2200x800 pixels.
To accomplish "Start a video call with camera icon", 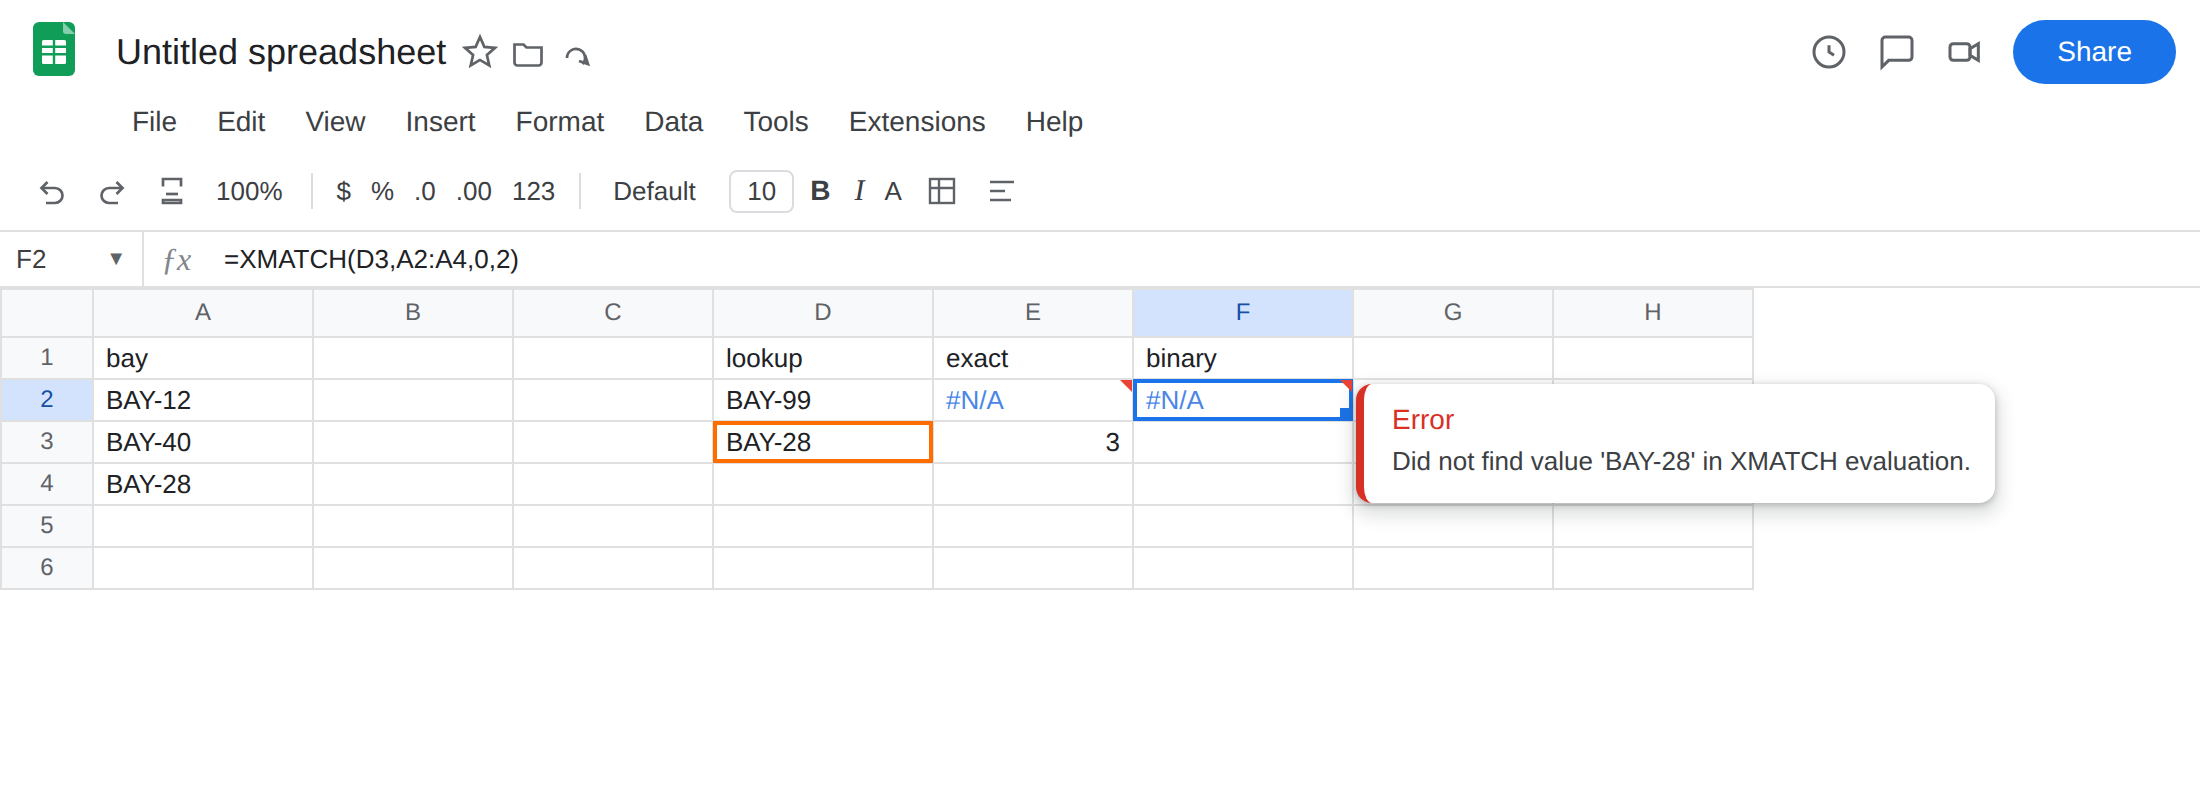I will [1964, 52].
